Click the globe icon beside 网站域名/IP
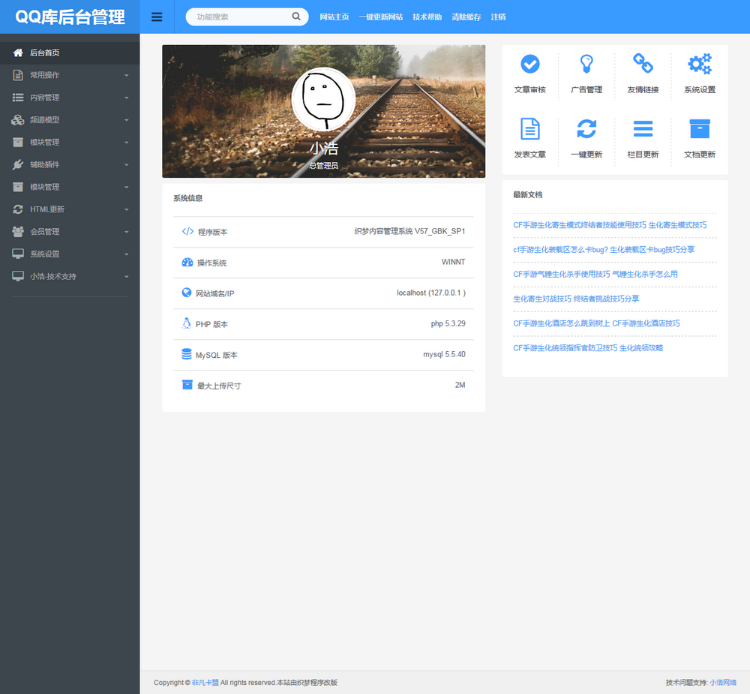Screen dimensions: 750x694 pyautogui.click(x=187, y=292)
